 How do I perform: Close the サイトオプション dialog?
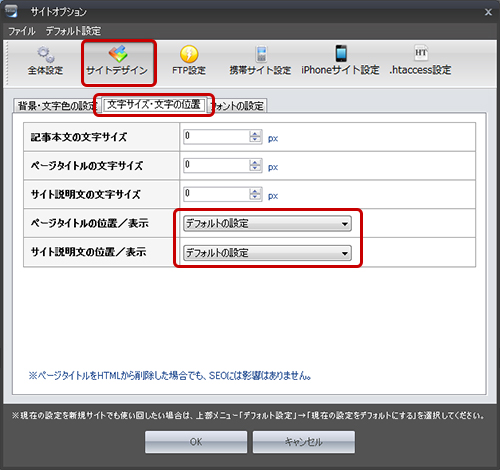tap(488, 12)
